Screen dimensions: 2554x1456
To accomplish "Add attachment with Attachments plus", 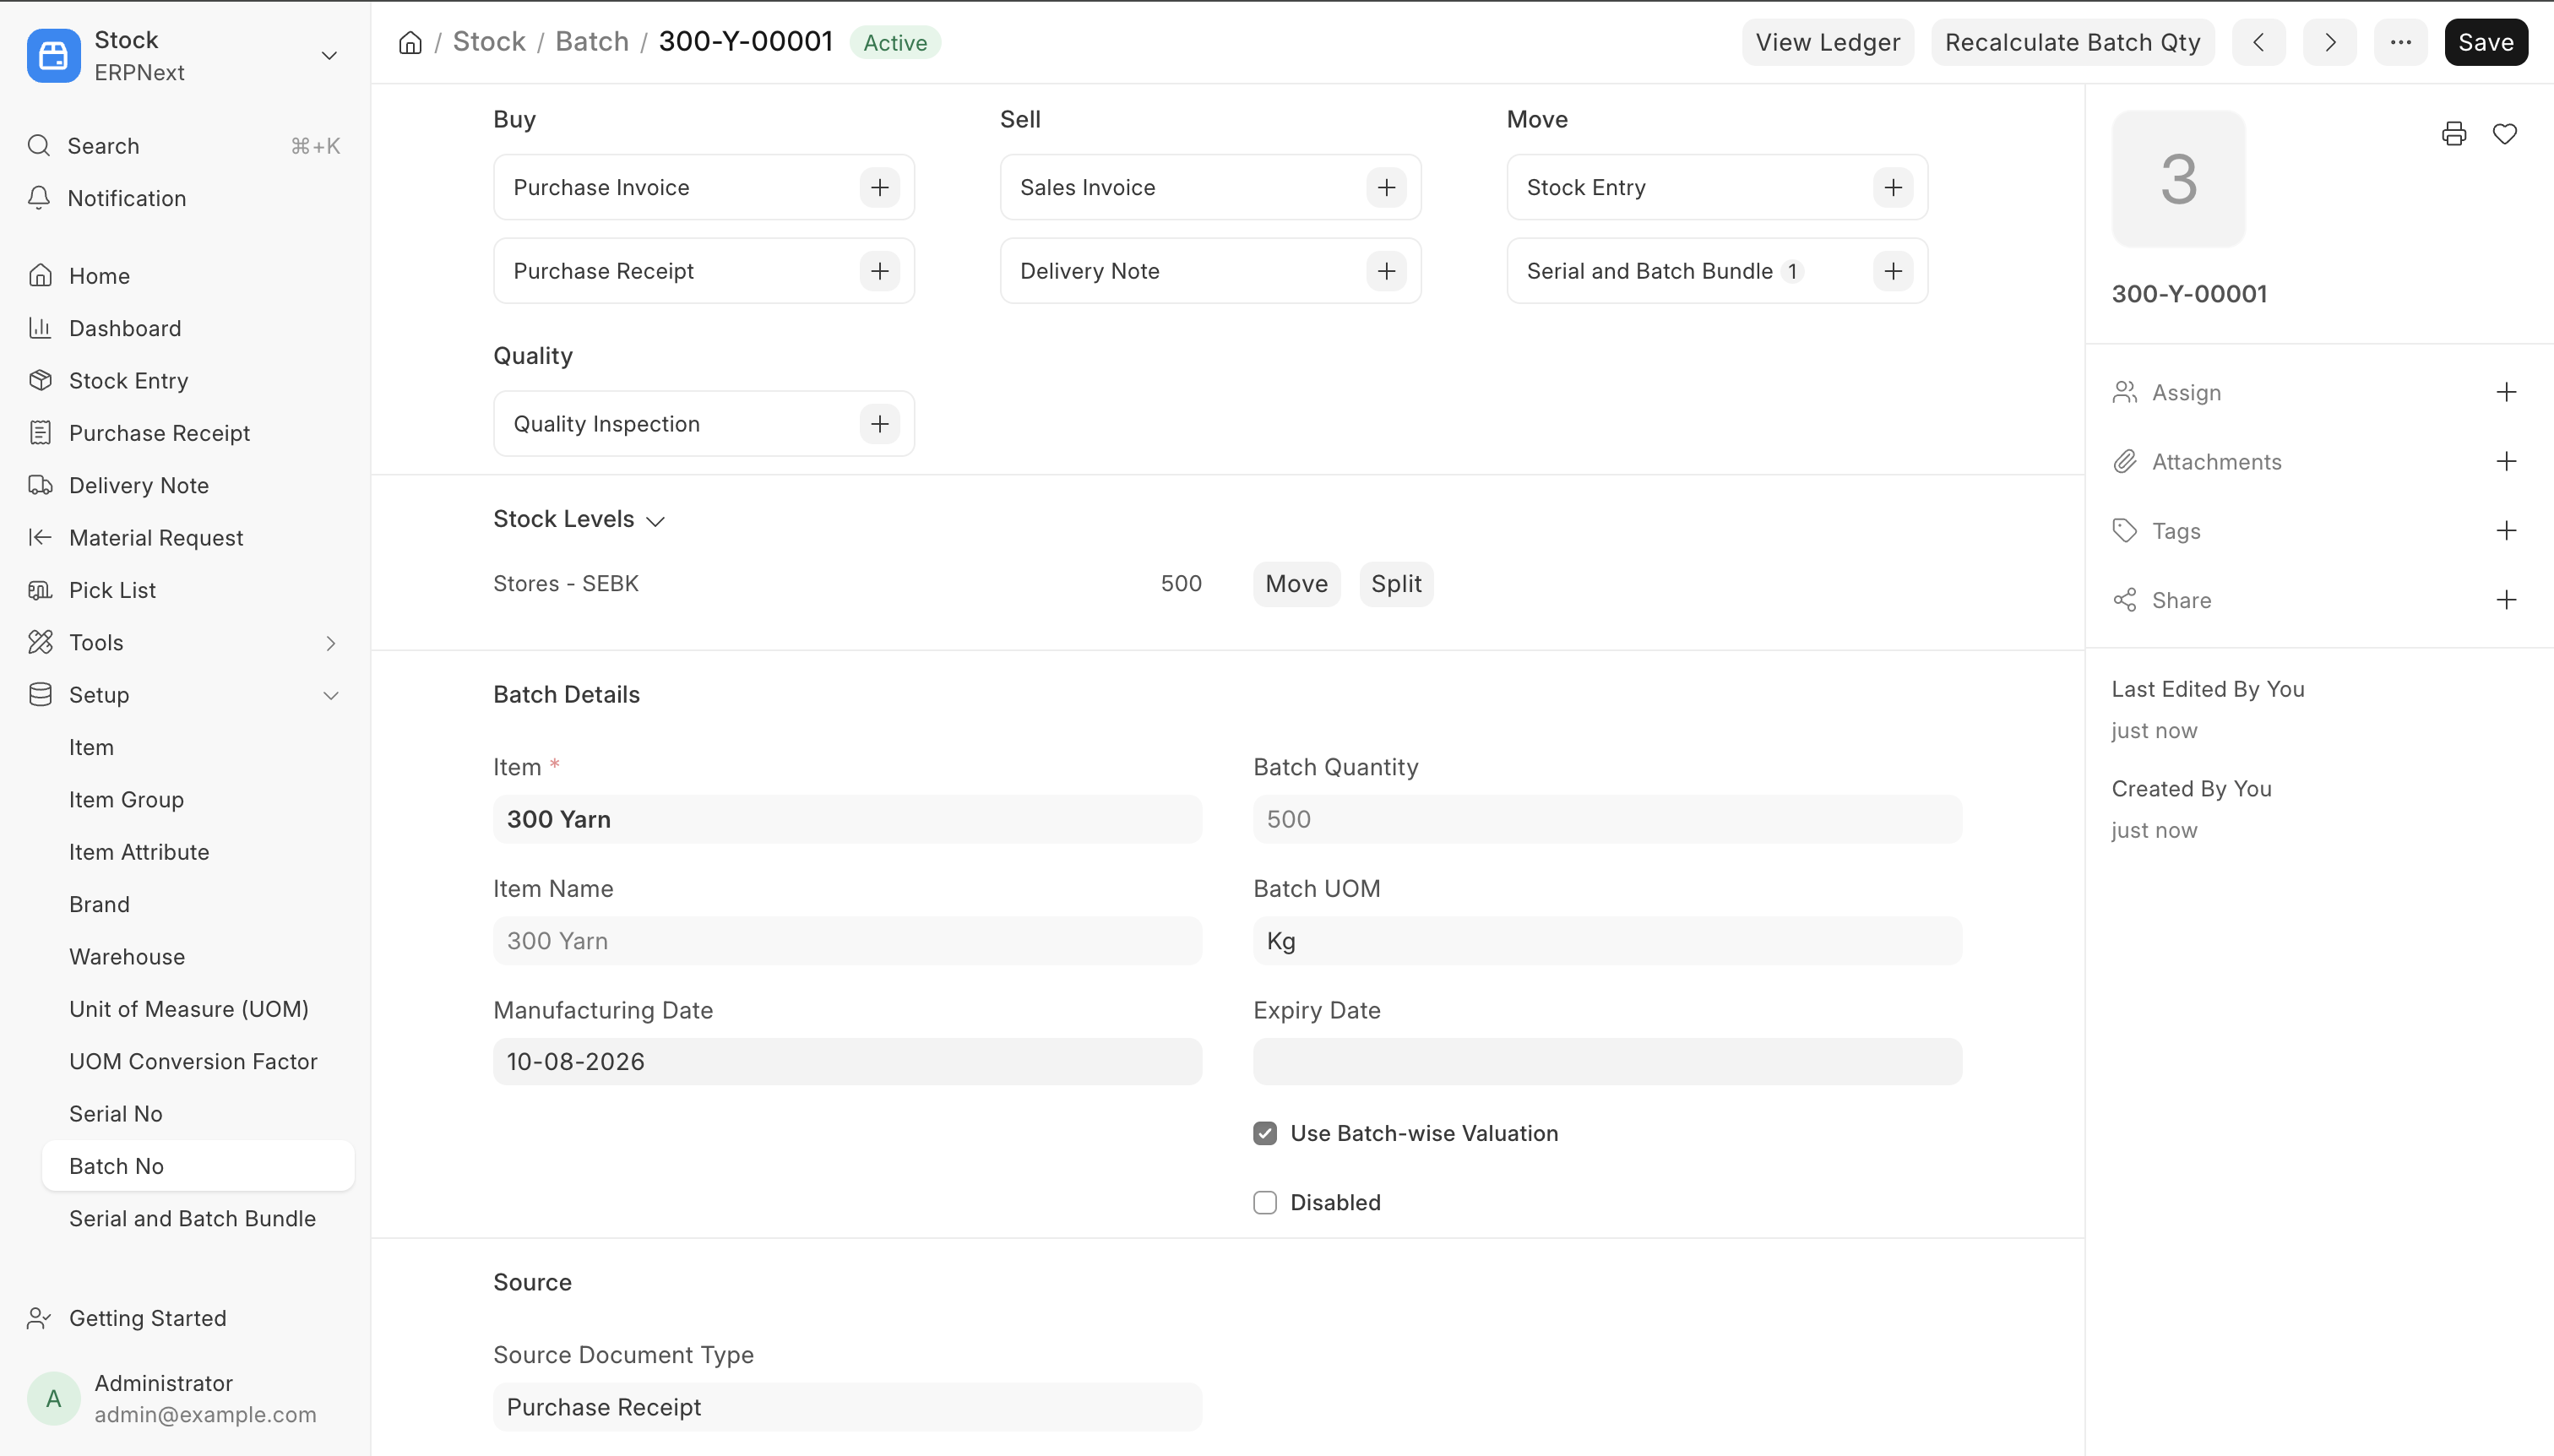I will tap(2506, 461).
